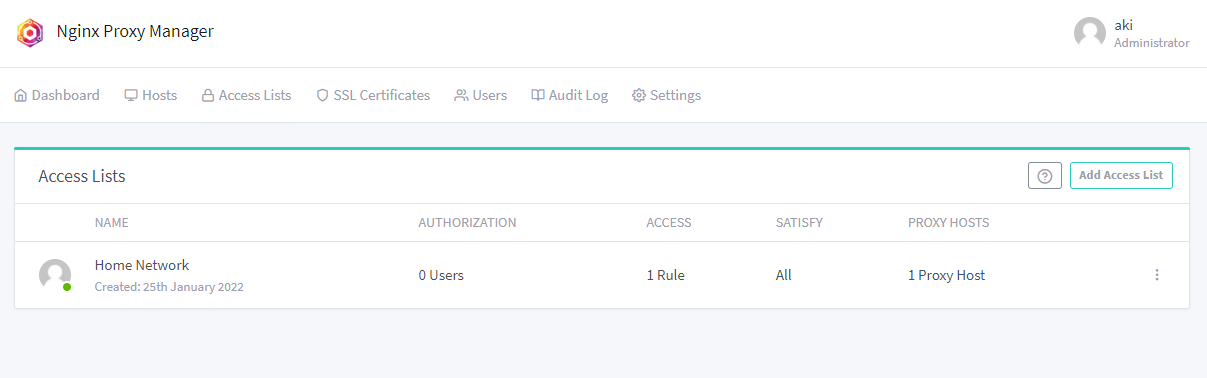
Task: Click the 'Created: 25th January 2022' text
Action: coord(169,287)
